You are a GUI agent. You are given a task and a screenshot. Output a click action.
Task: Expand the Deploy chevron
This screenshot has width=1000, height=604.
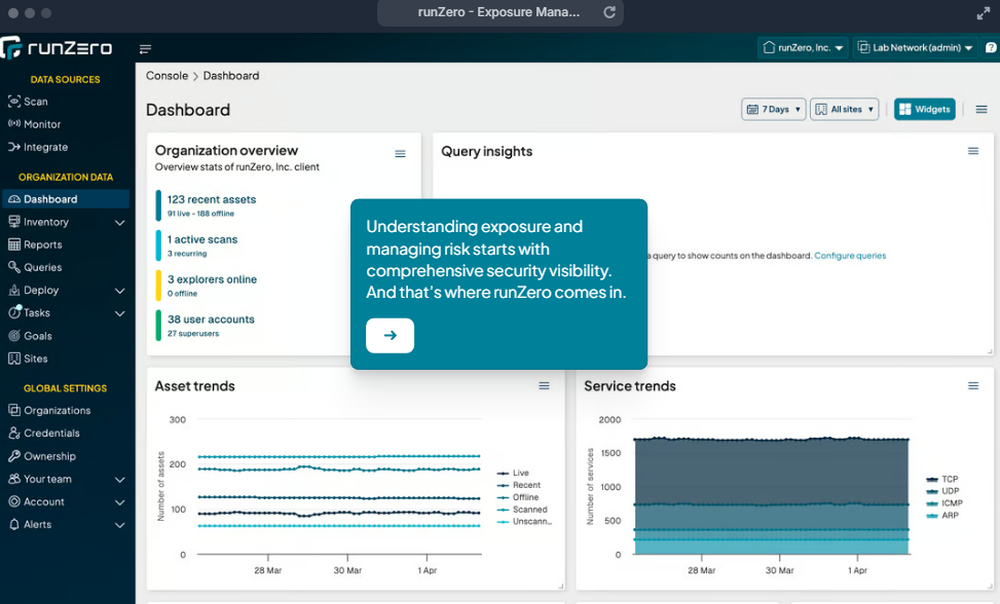coord(119,291)
